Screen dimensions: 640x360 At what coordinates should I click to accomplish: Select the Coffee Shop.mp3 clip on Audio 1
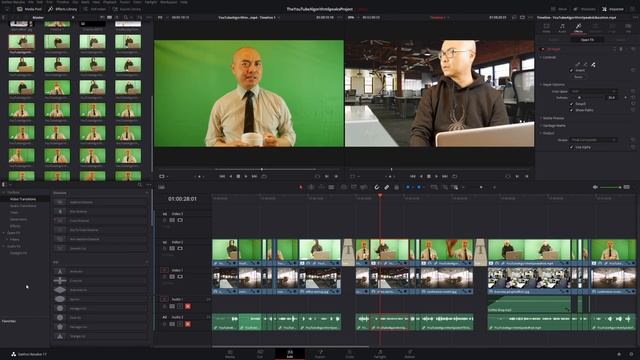(529, 305)
